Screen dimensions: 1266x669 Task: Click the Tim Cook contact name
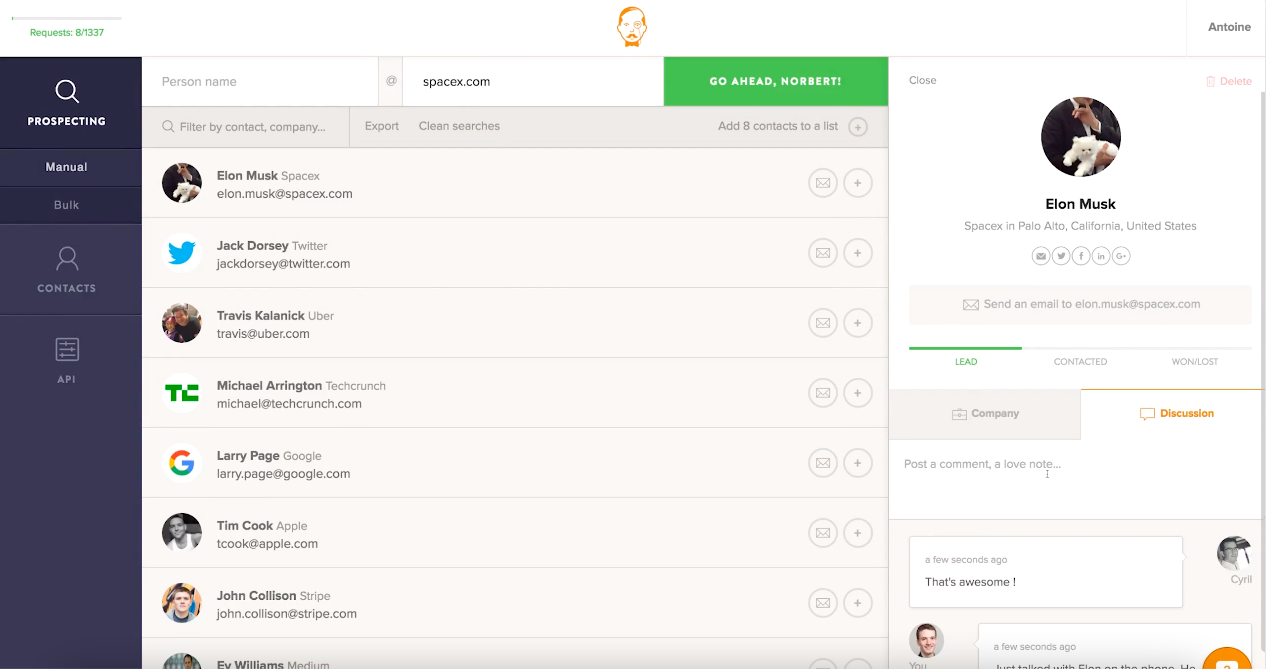[245, 526]
